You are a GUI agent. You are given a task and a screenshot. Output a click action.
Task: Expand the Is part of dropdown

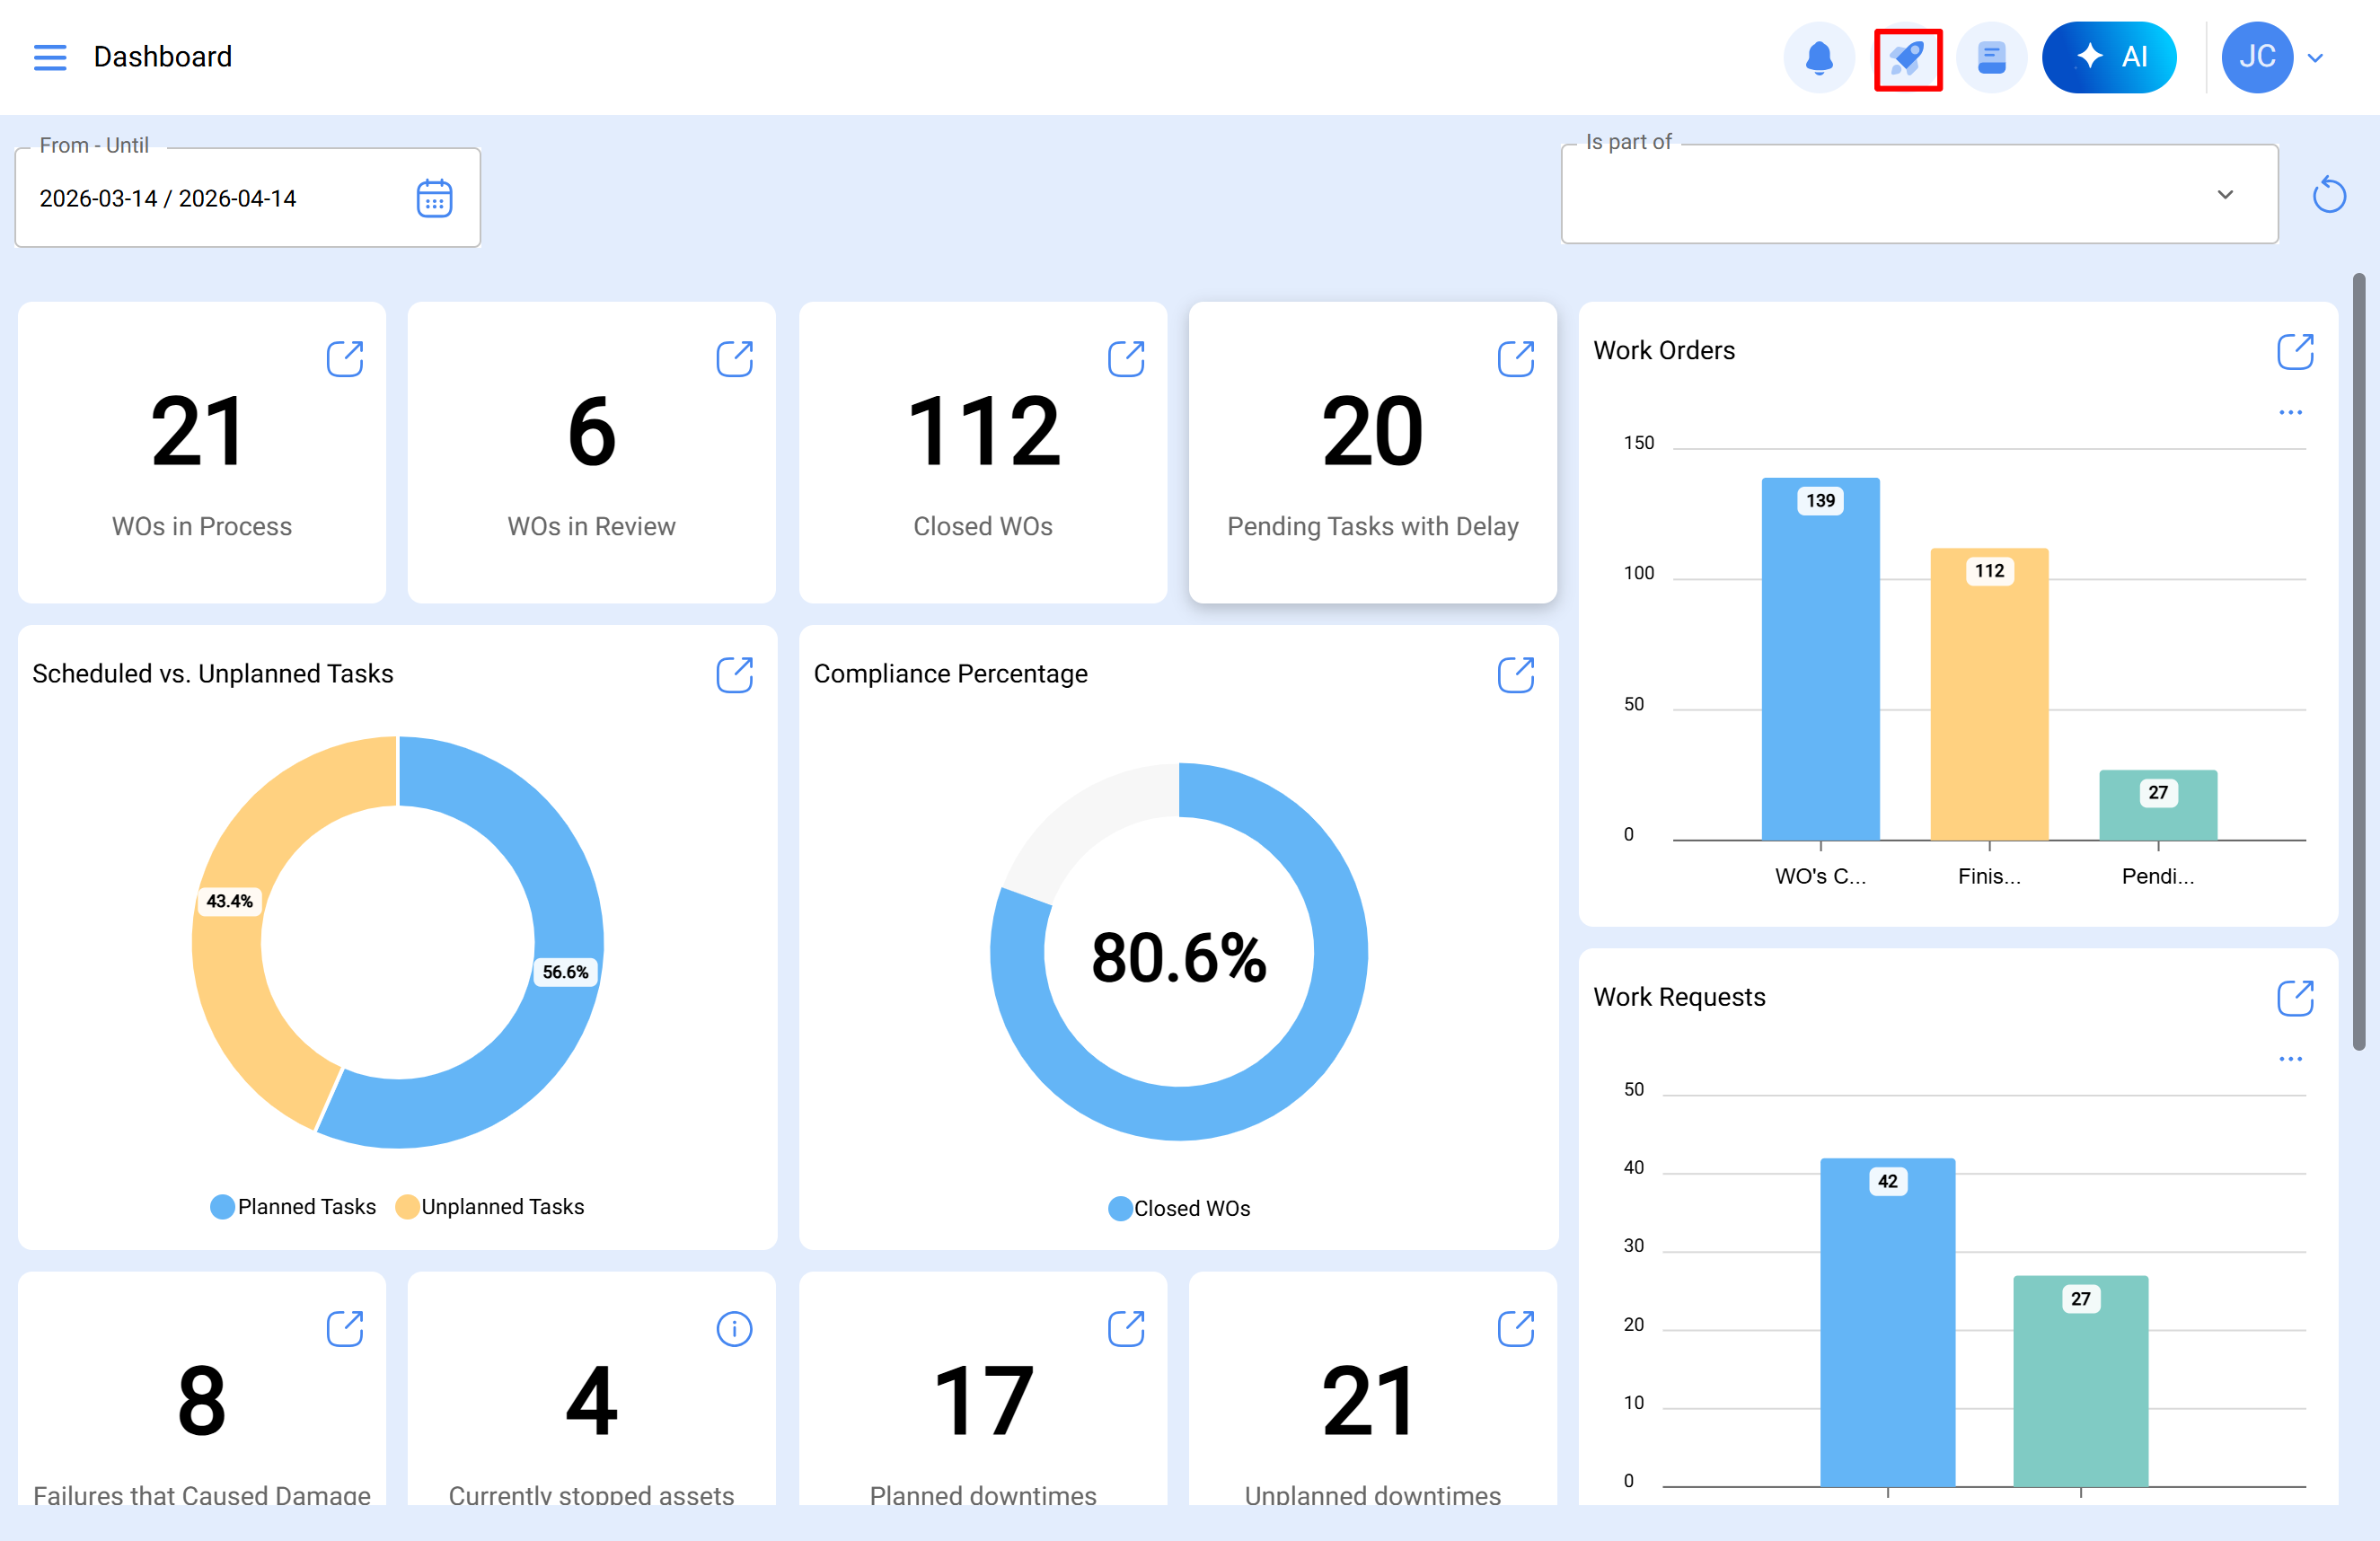[2224, 195]
